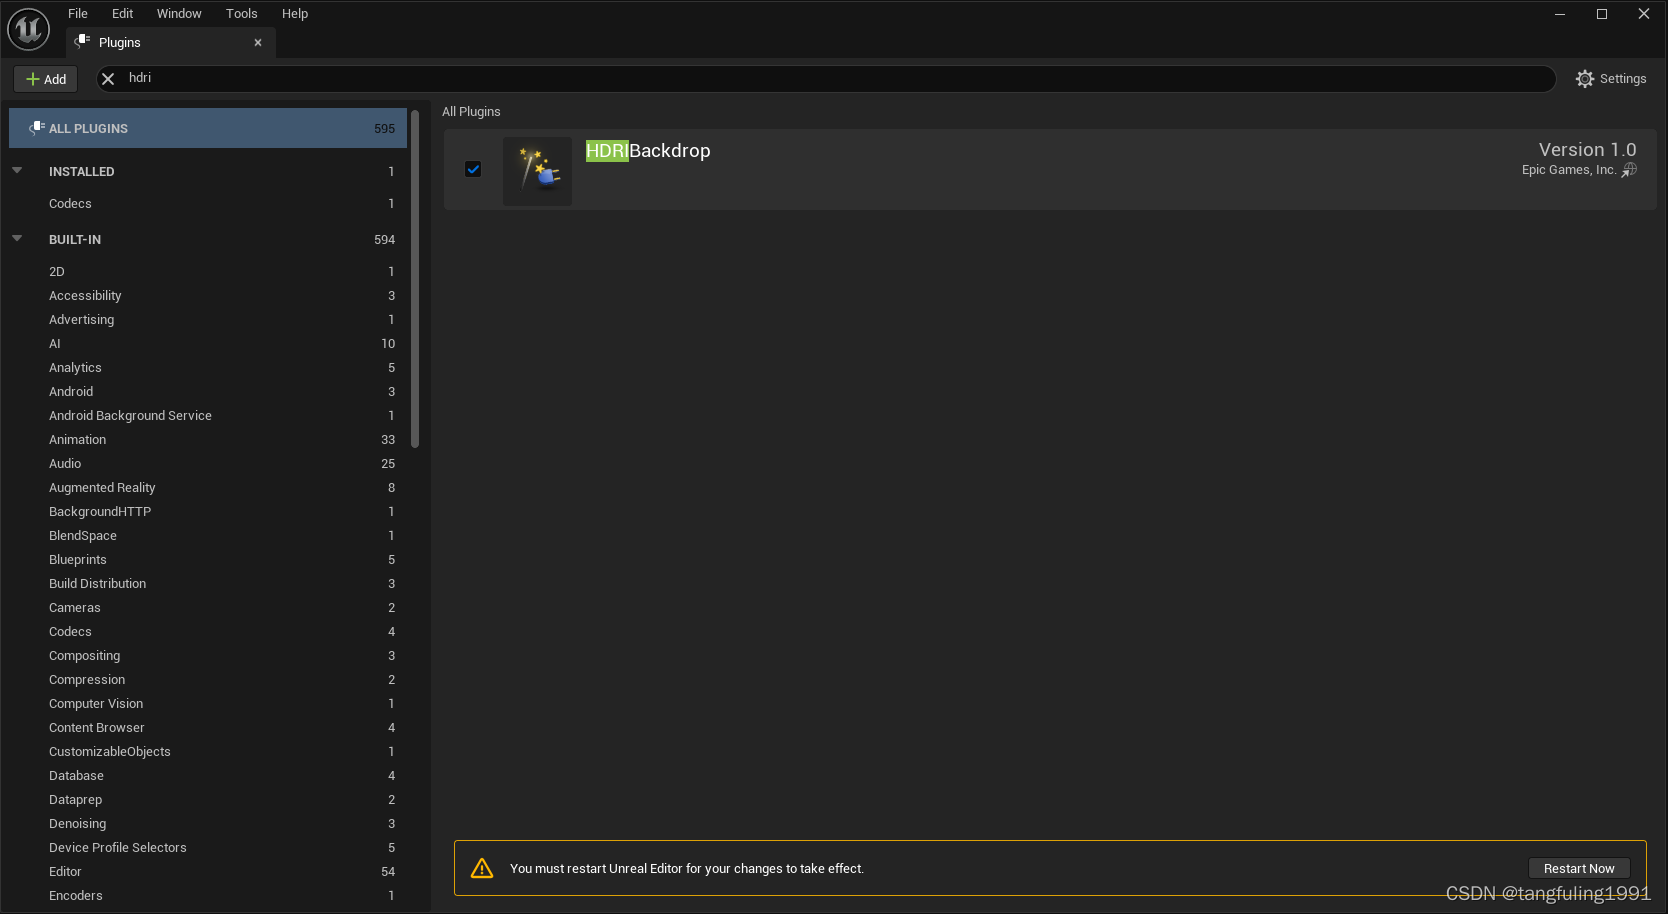Image resolution: width=1668 pixels, height=914 pixels.
Task: Click the All Plugins breadcrumb heading
Action: click(471, 111)
